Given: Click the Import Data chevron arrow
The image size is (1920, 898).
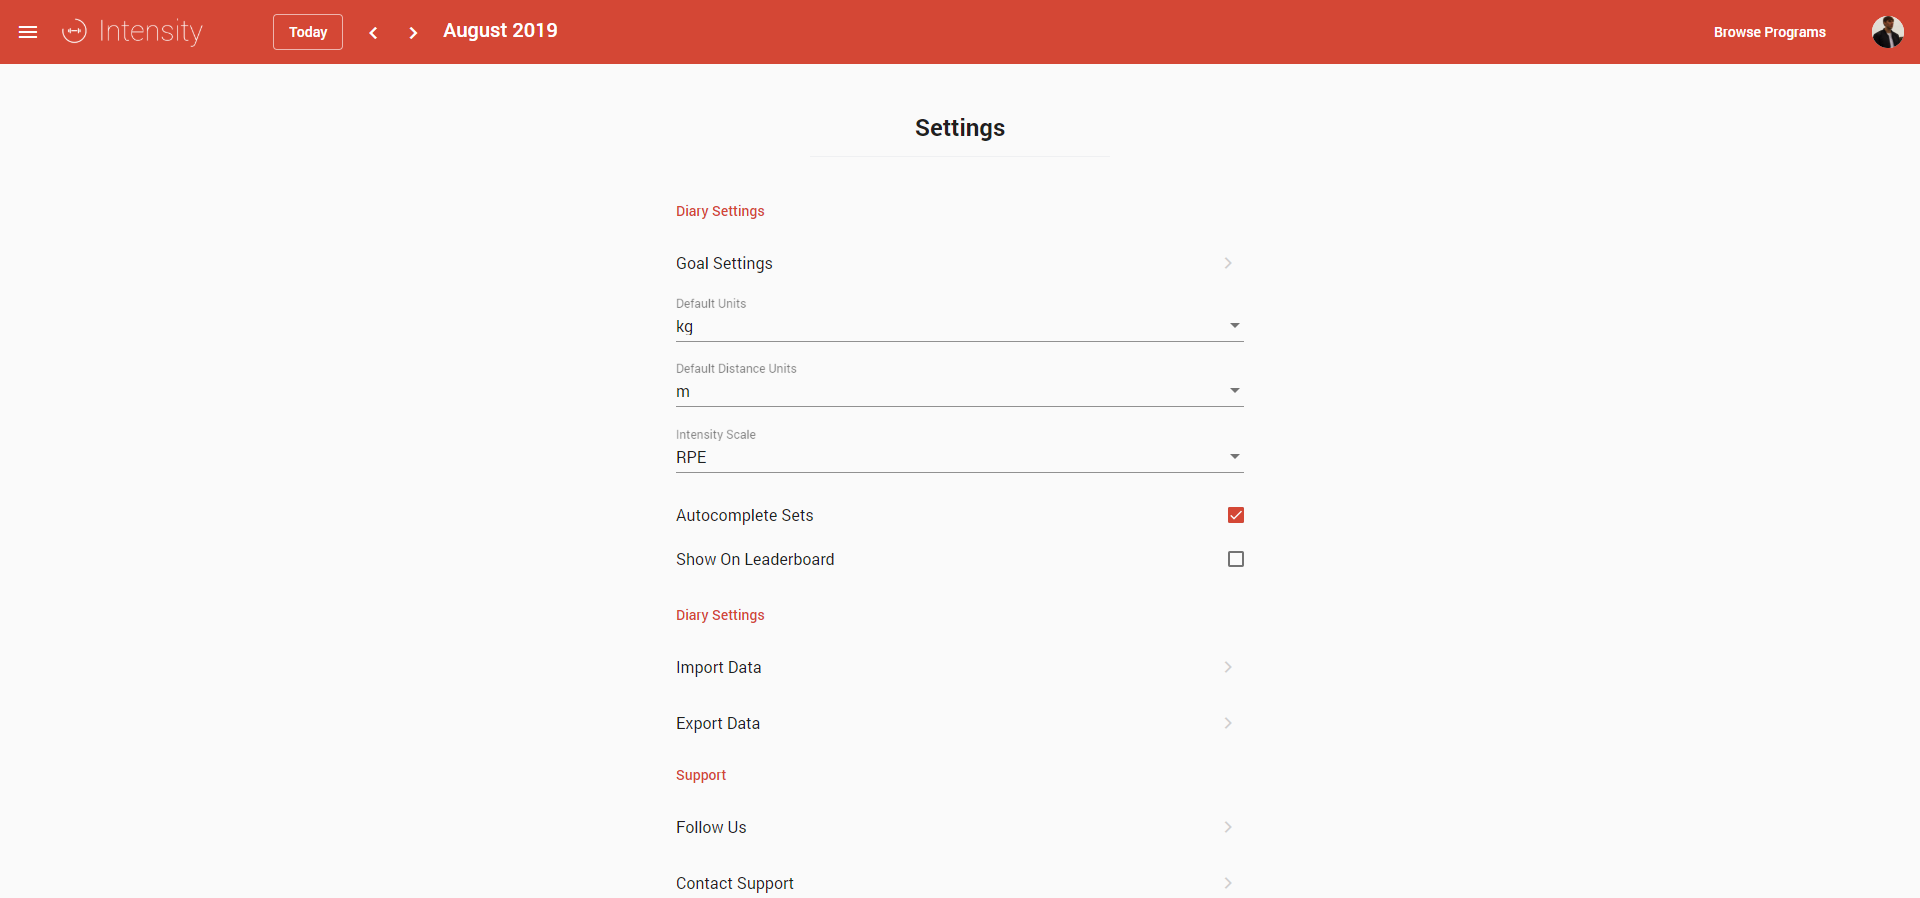Looking at the screenshot, I should pos(1228,667).
